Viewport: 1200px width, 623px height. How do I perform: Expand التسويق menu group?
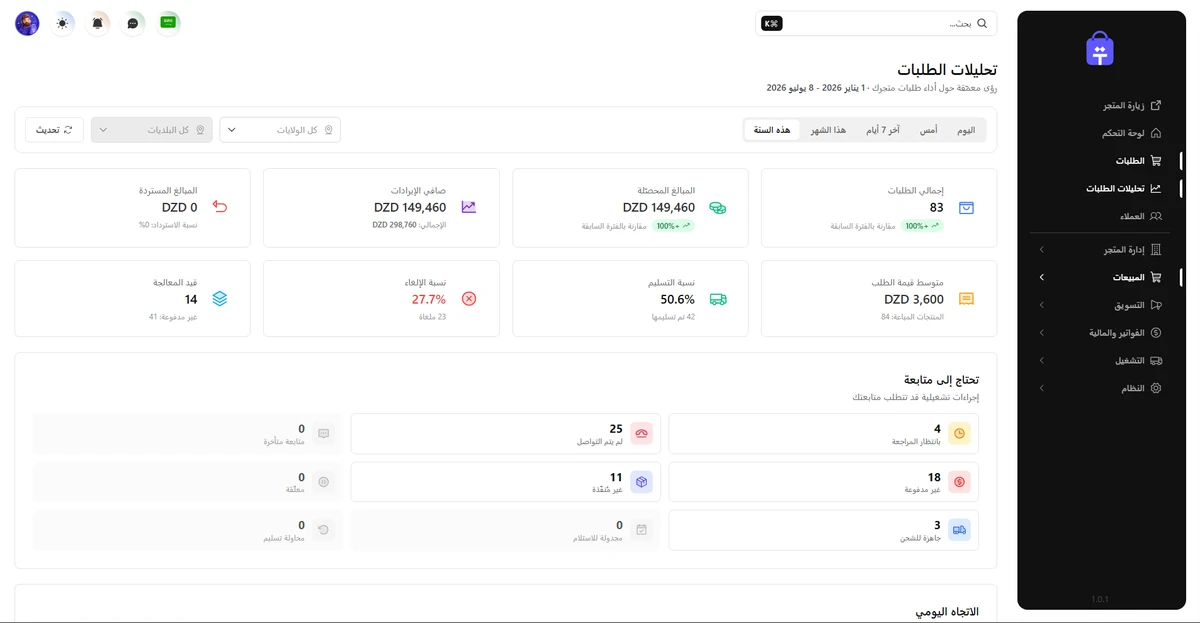click(x=1101, y=305)
